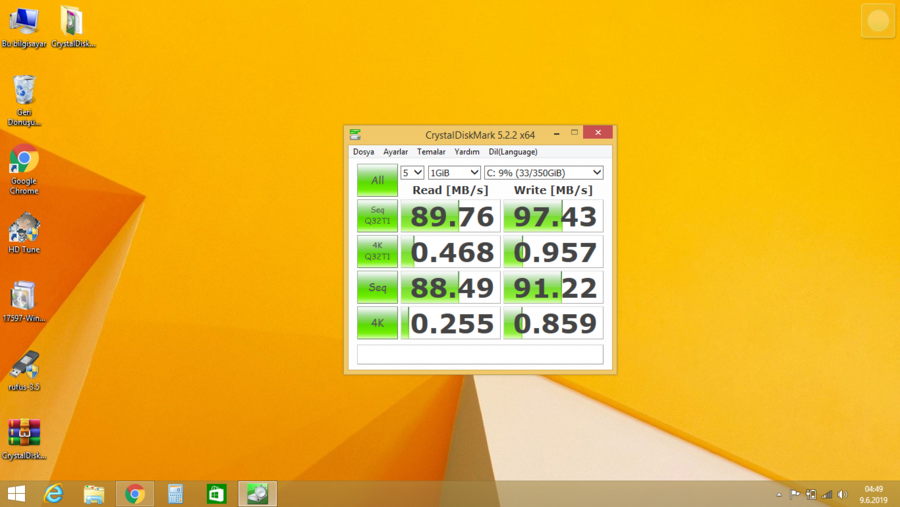Launch rufus-3.5 desktop icon
Viewport: 900px width, 507px height.
tap(24, 370)
